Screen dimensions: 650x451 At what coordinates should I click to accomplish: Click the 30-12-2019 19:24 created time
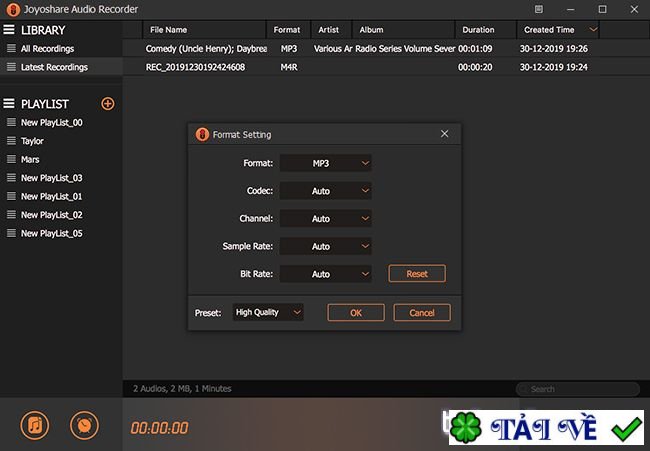553,67
